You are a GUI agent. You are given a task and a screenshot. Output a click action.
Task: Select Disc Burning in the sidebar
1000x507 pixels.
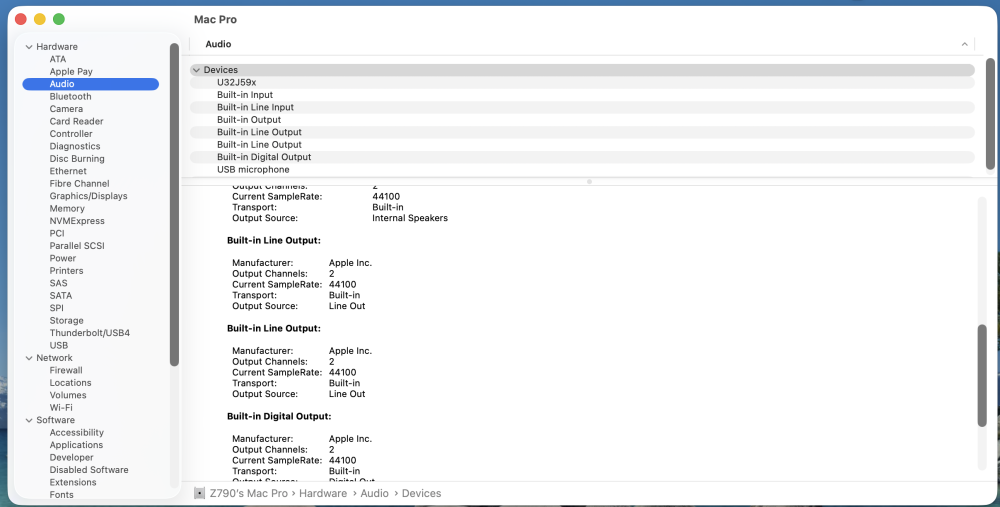coord(77,159)
